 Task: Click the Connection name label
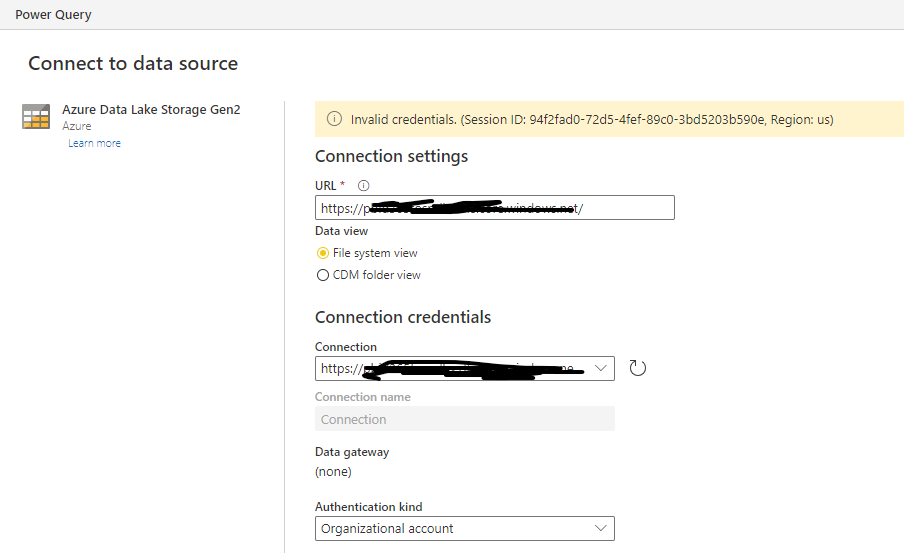363,397
